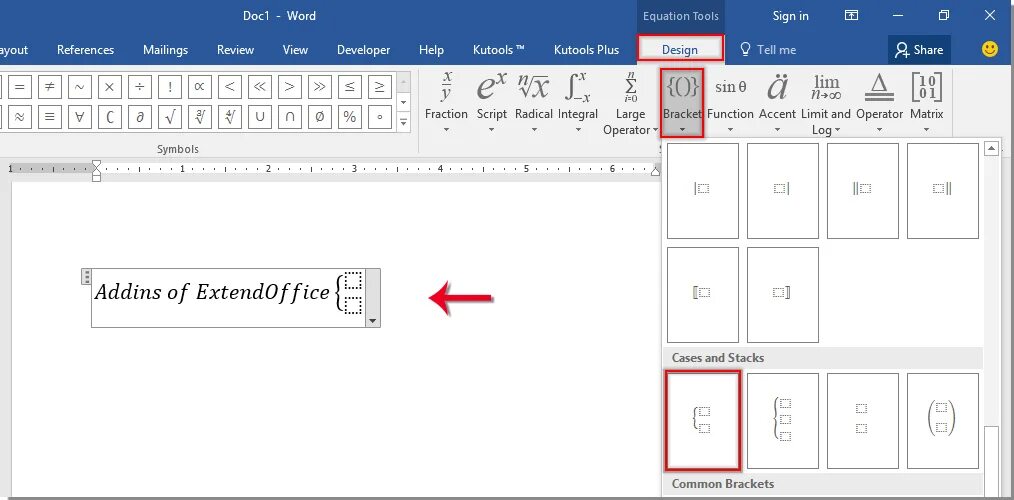Insert left double vertical bar bracket
The height and width of the screenshot is (500, 1014).
[863, 191]
